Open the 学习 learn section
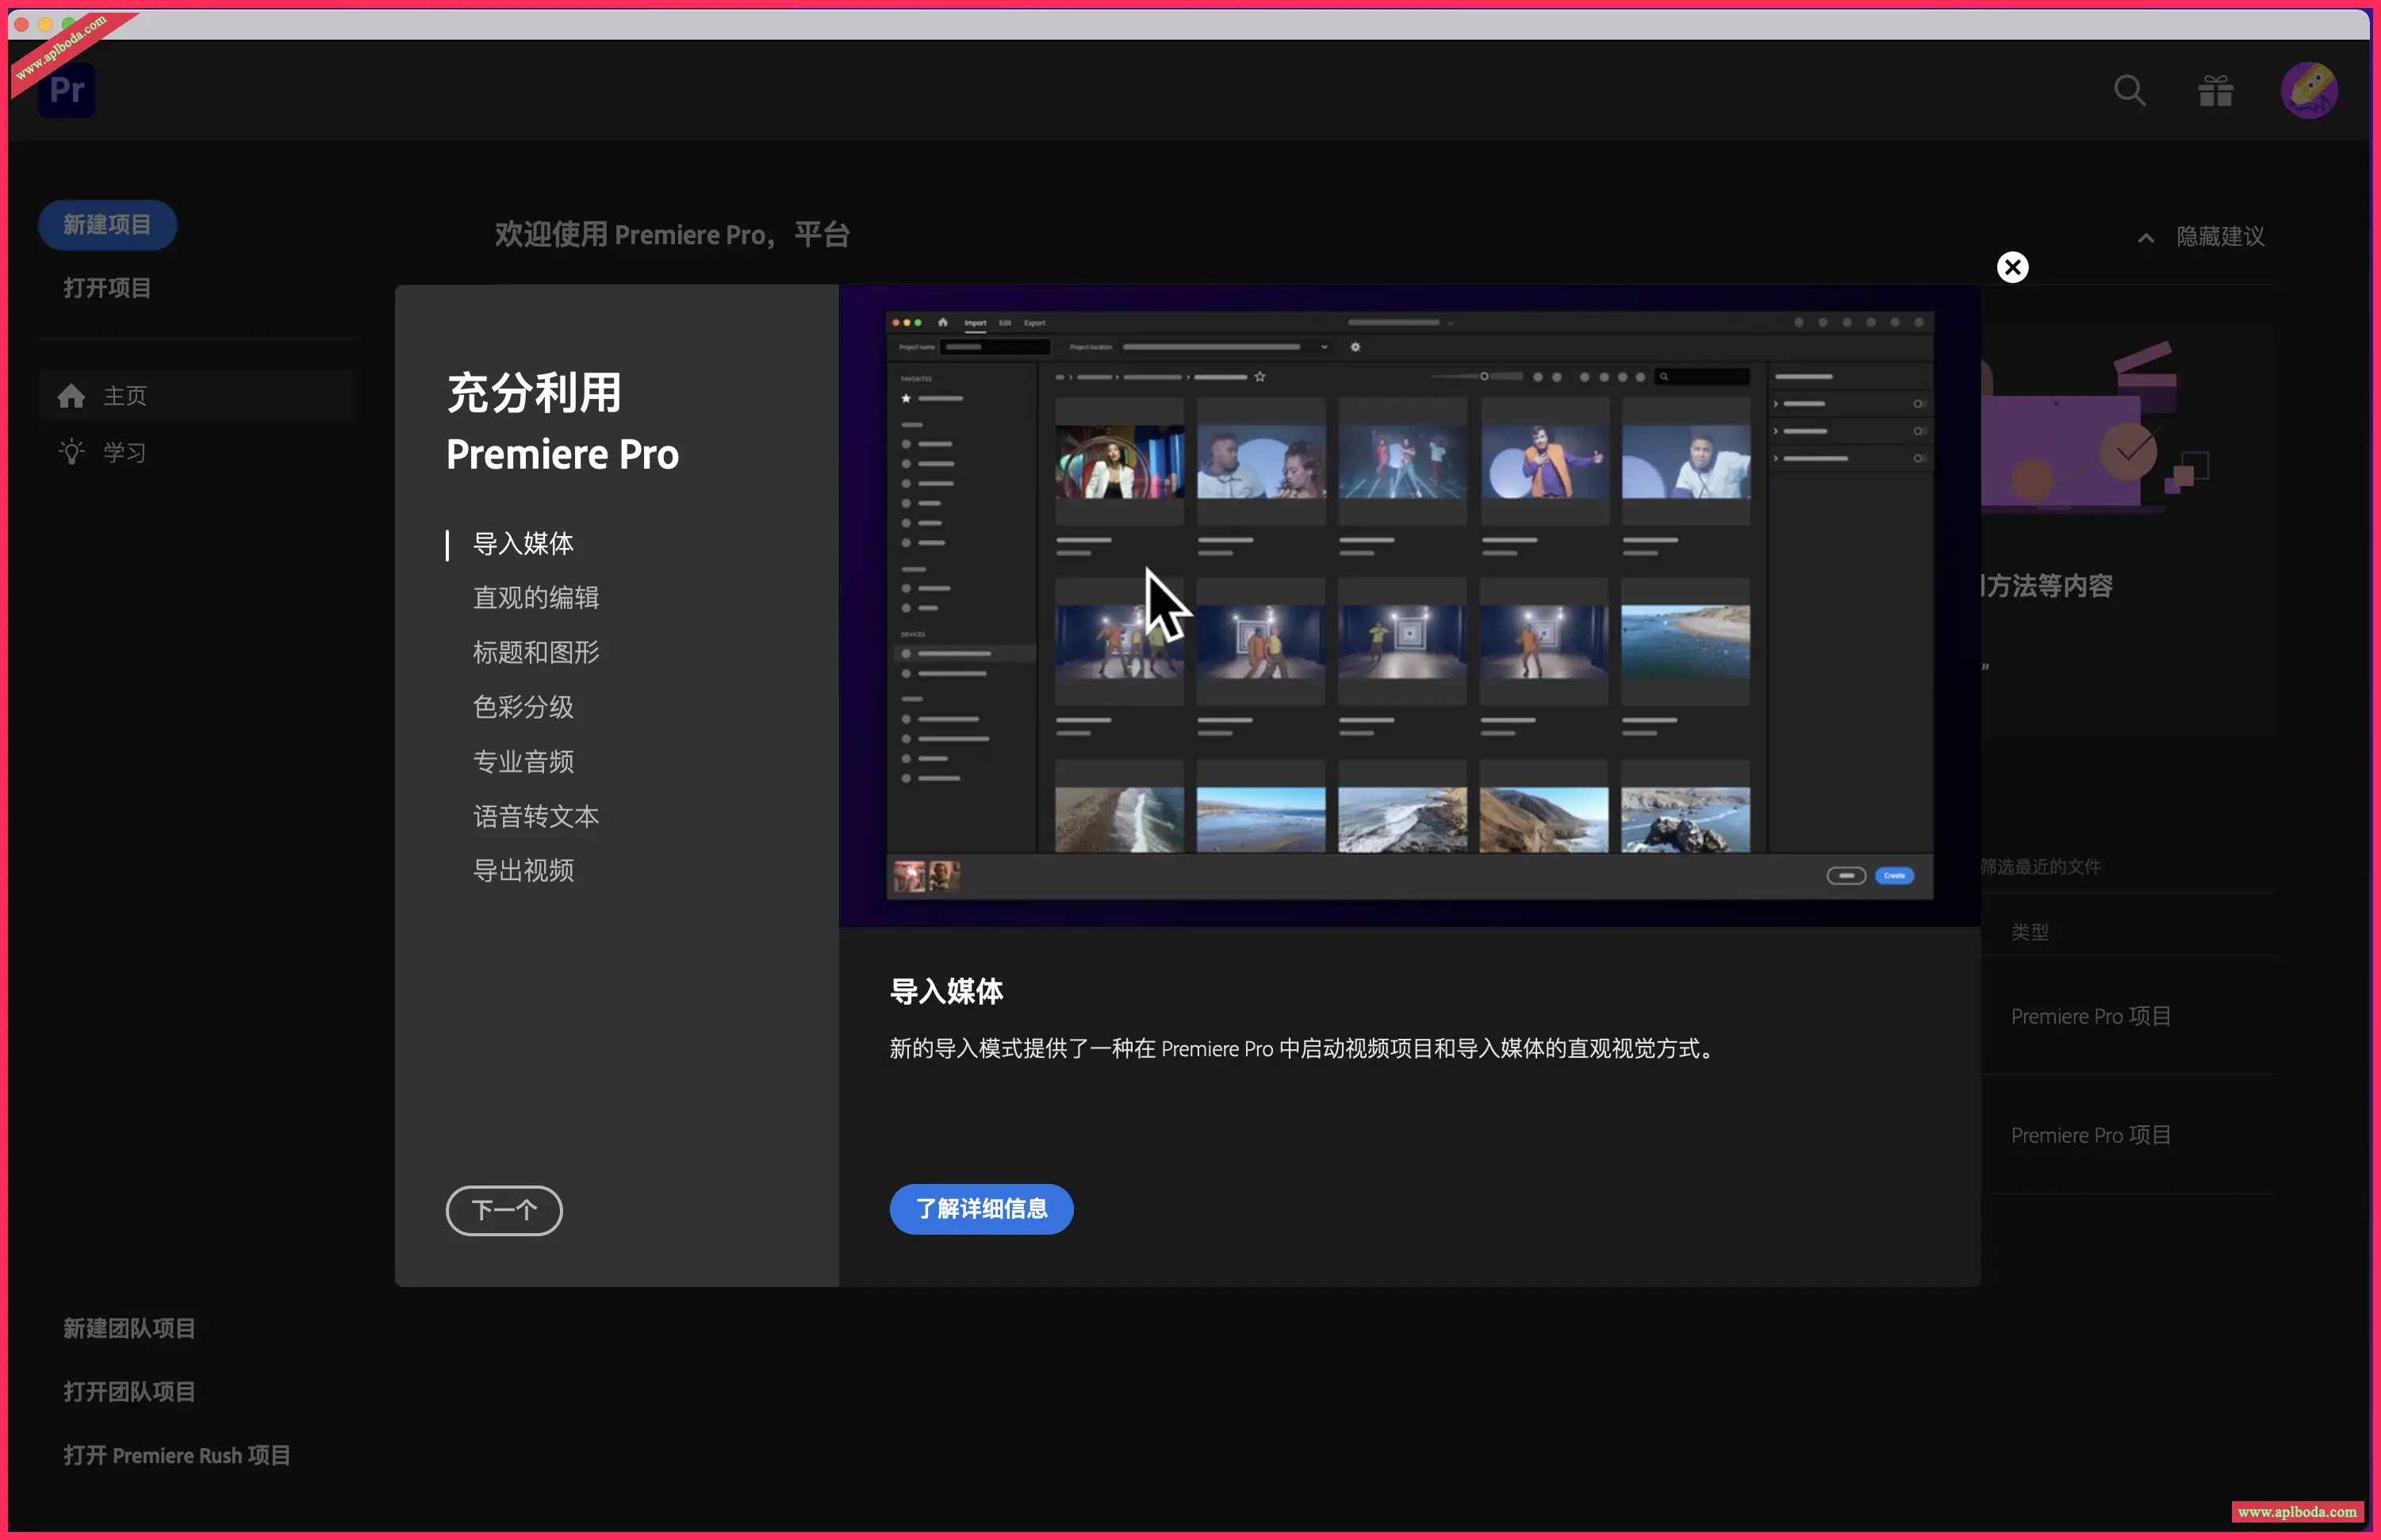The image size is (2381, 1540). click(x=124, y=452)
